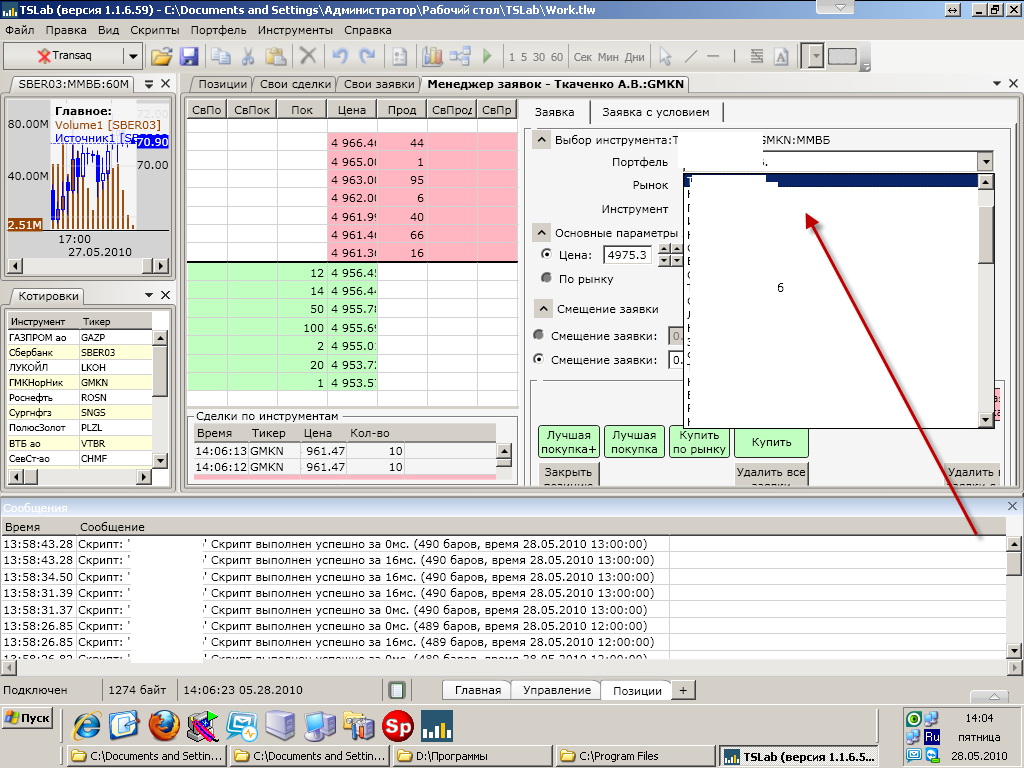Image resolution: width=1024 pixels, height=768 pixels.
Task: Open the 'Портфель' dropdown arrow
Action: pos(985,162)
